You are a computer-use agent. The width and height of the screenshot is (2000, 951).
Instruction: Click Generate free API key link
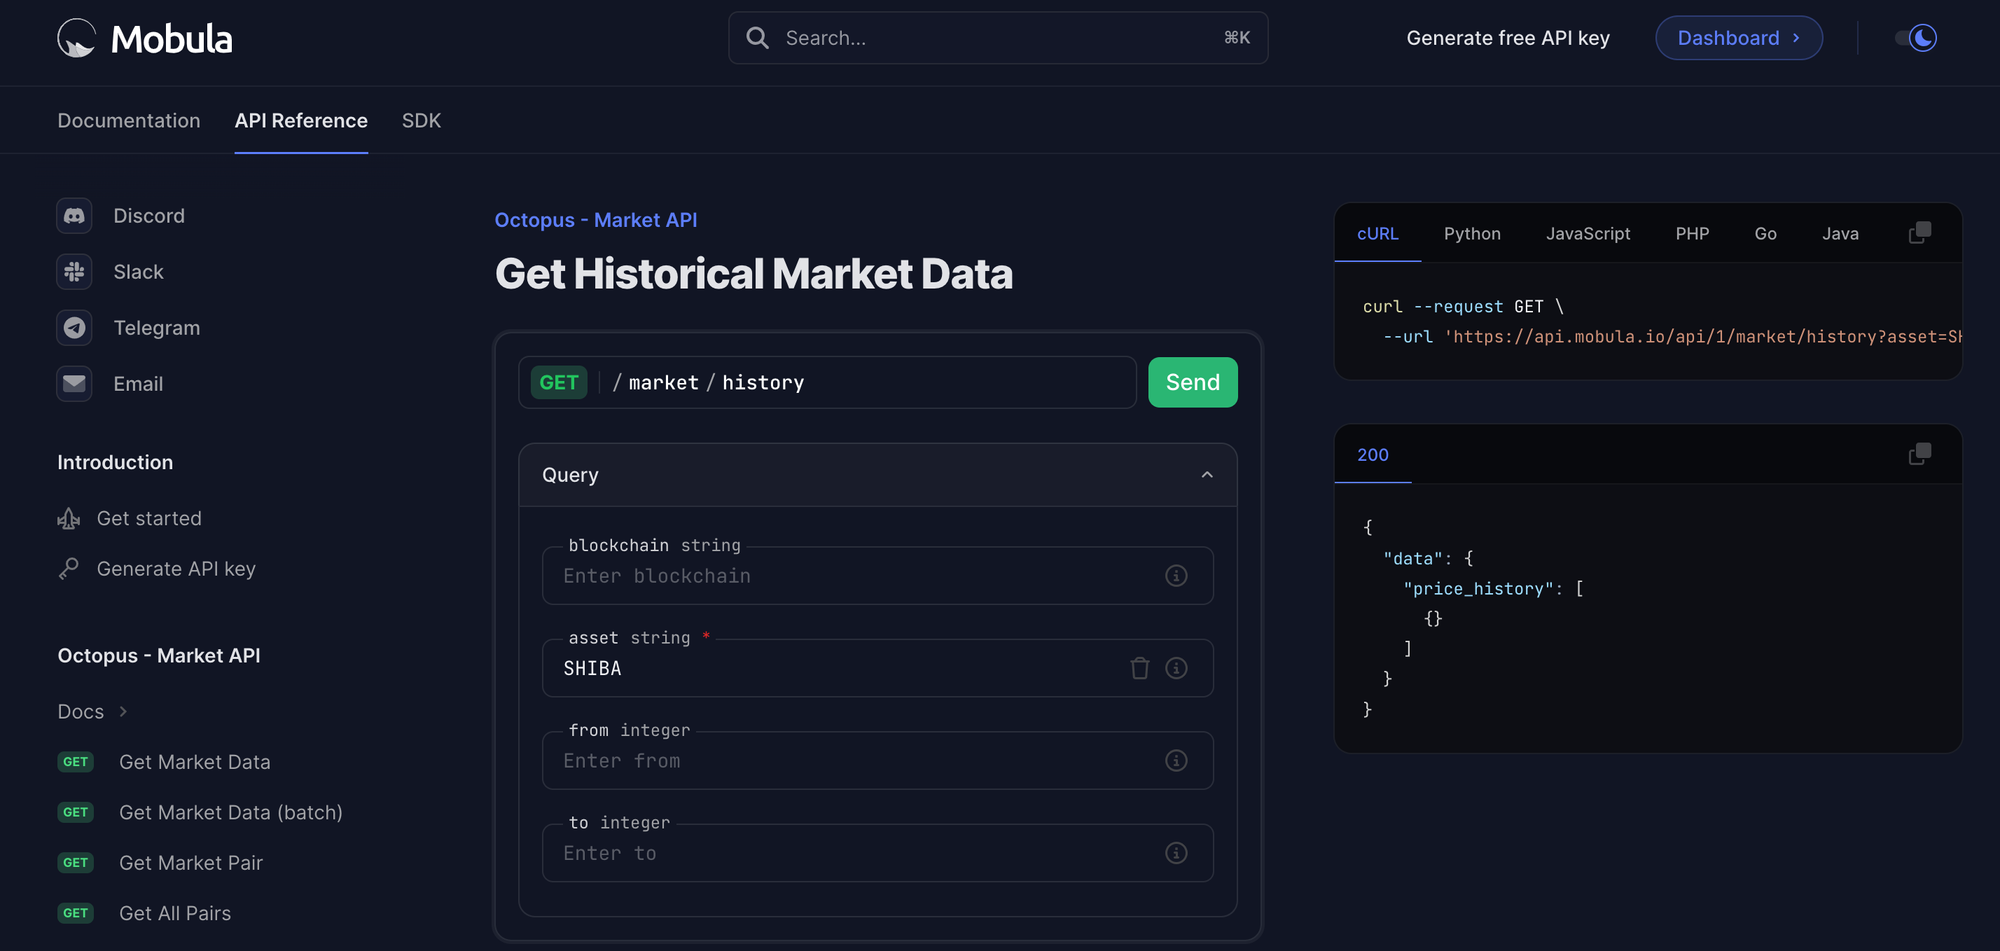click(1508, 38)
